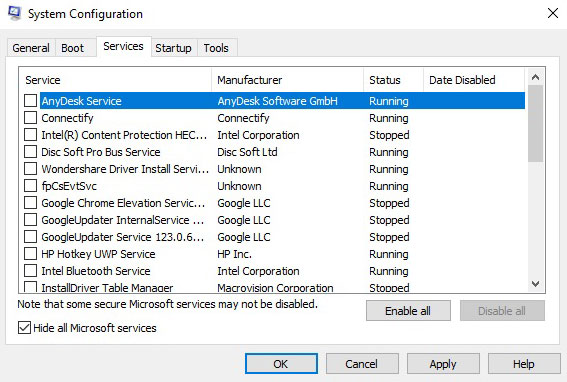567x382 pixels.
Task: Check the GoogleUpdater InternalService checkbox
Action: [x=30, y=220]
